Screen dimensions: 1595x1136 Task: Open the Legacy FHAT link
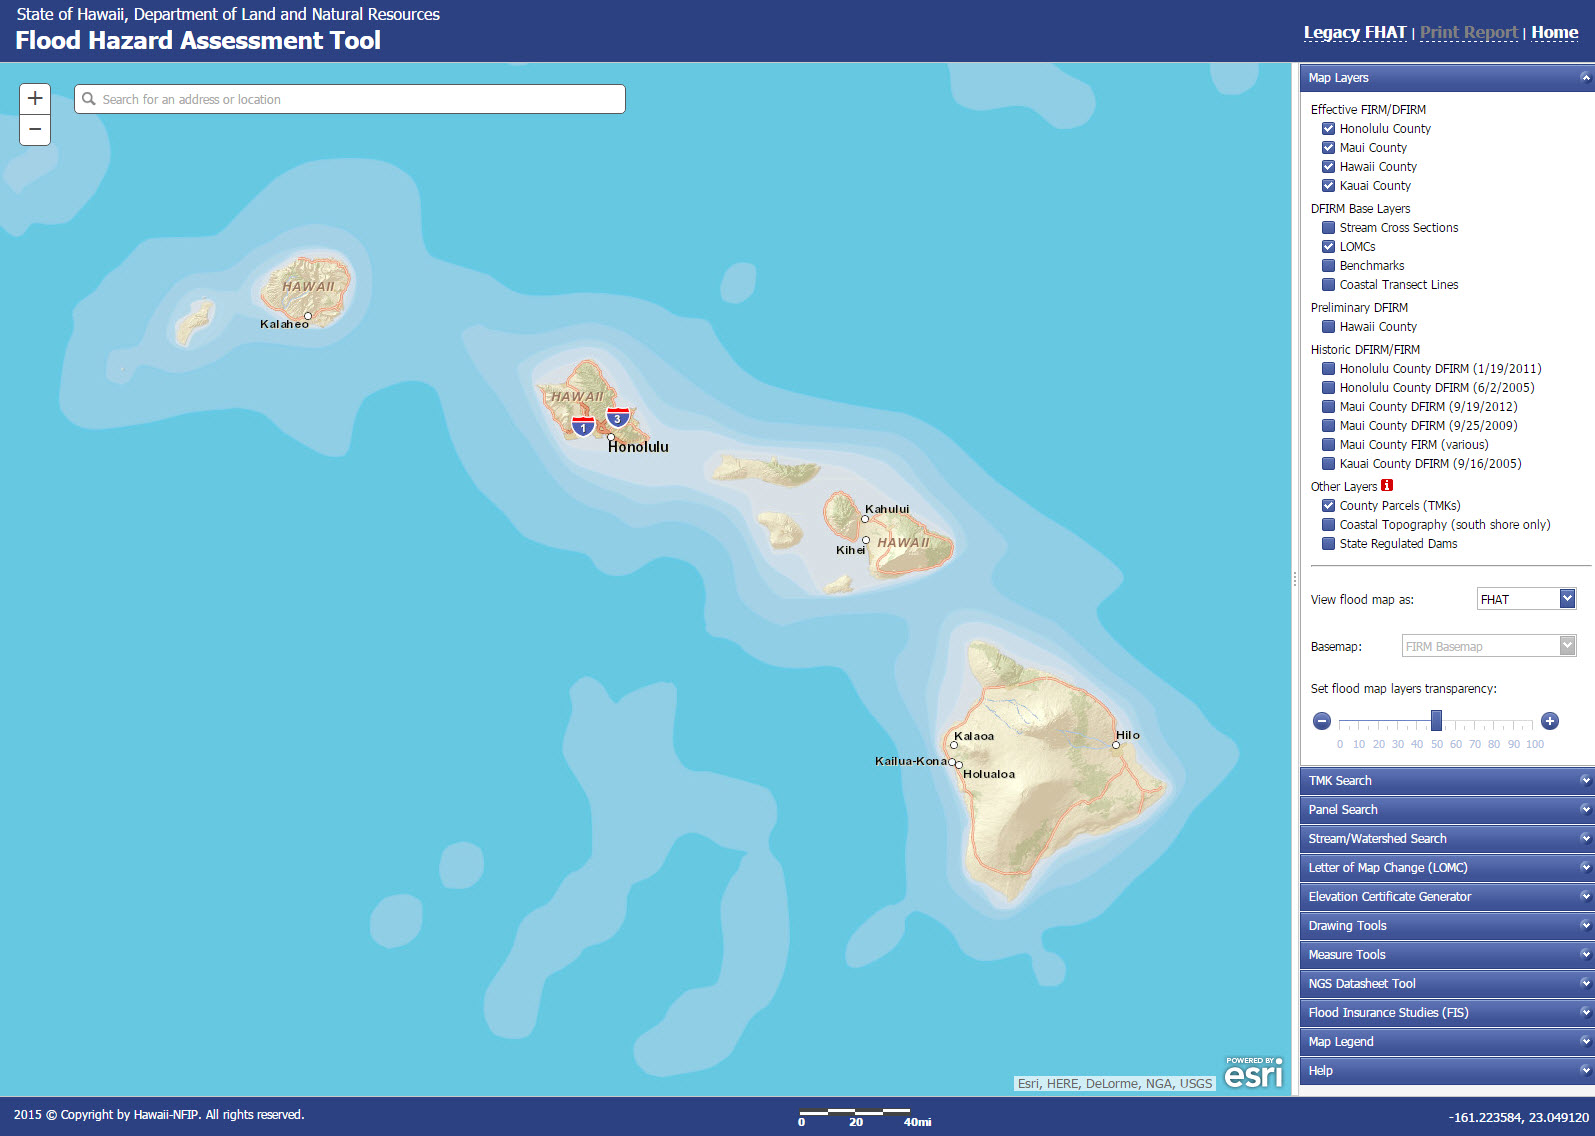click(x=1354, y=33)
